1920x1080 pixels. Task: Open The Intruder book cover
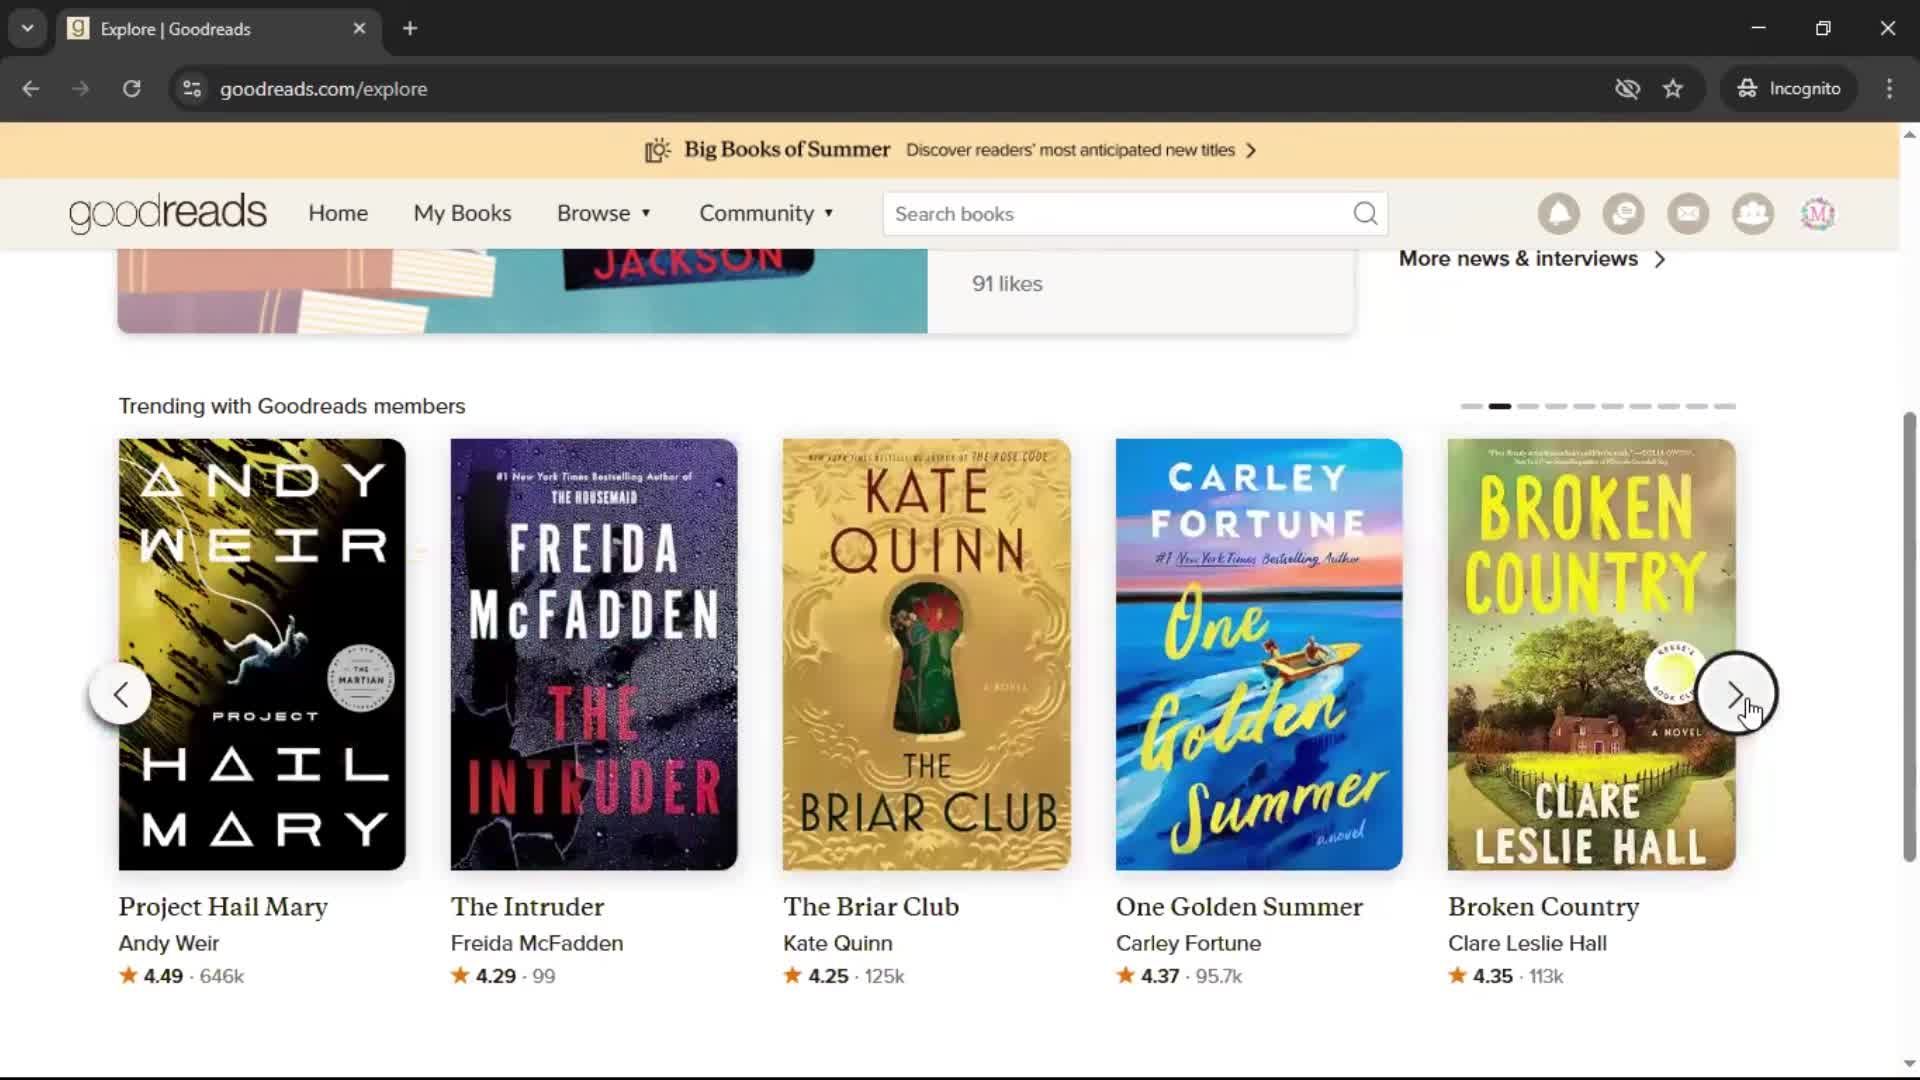click(x=594, y=654)
